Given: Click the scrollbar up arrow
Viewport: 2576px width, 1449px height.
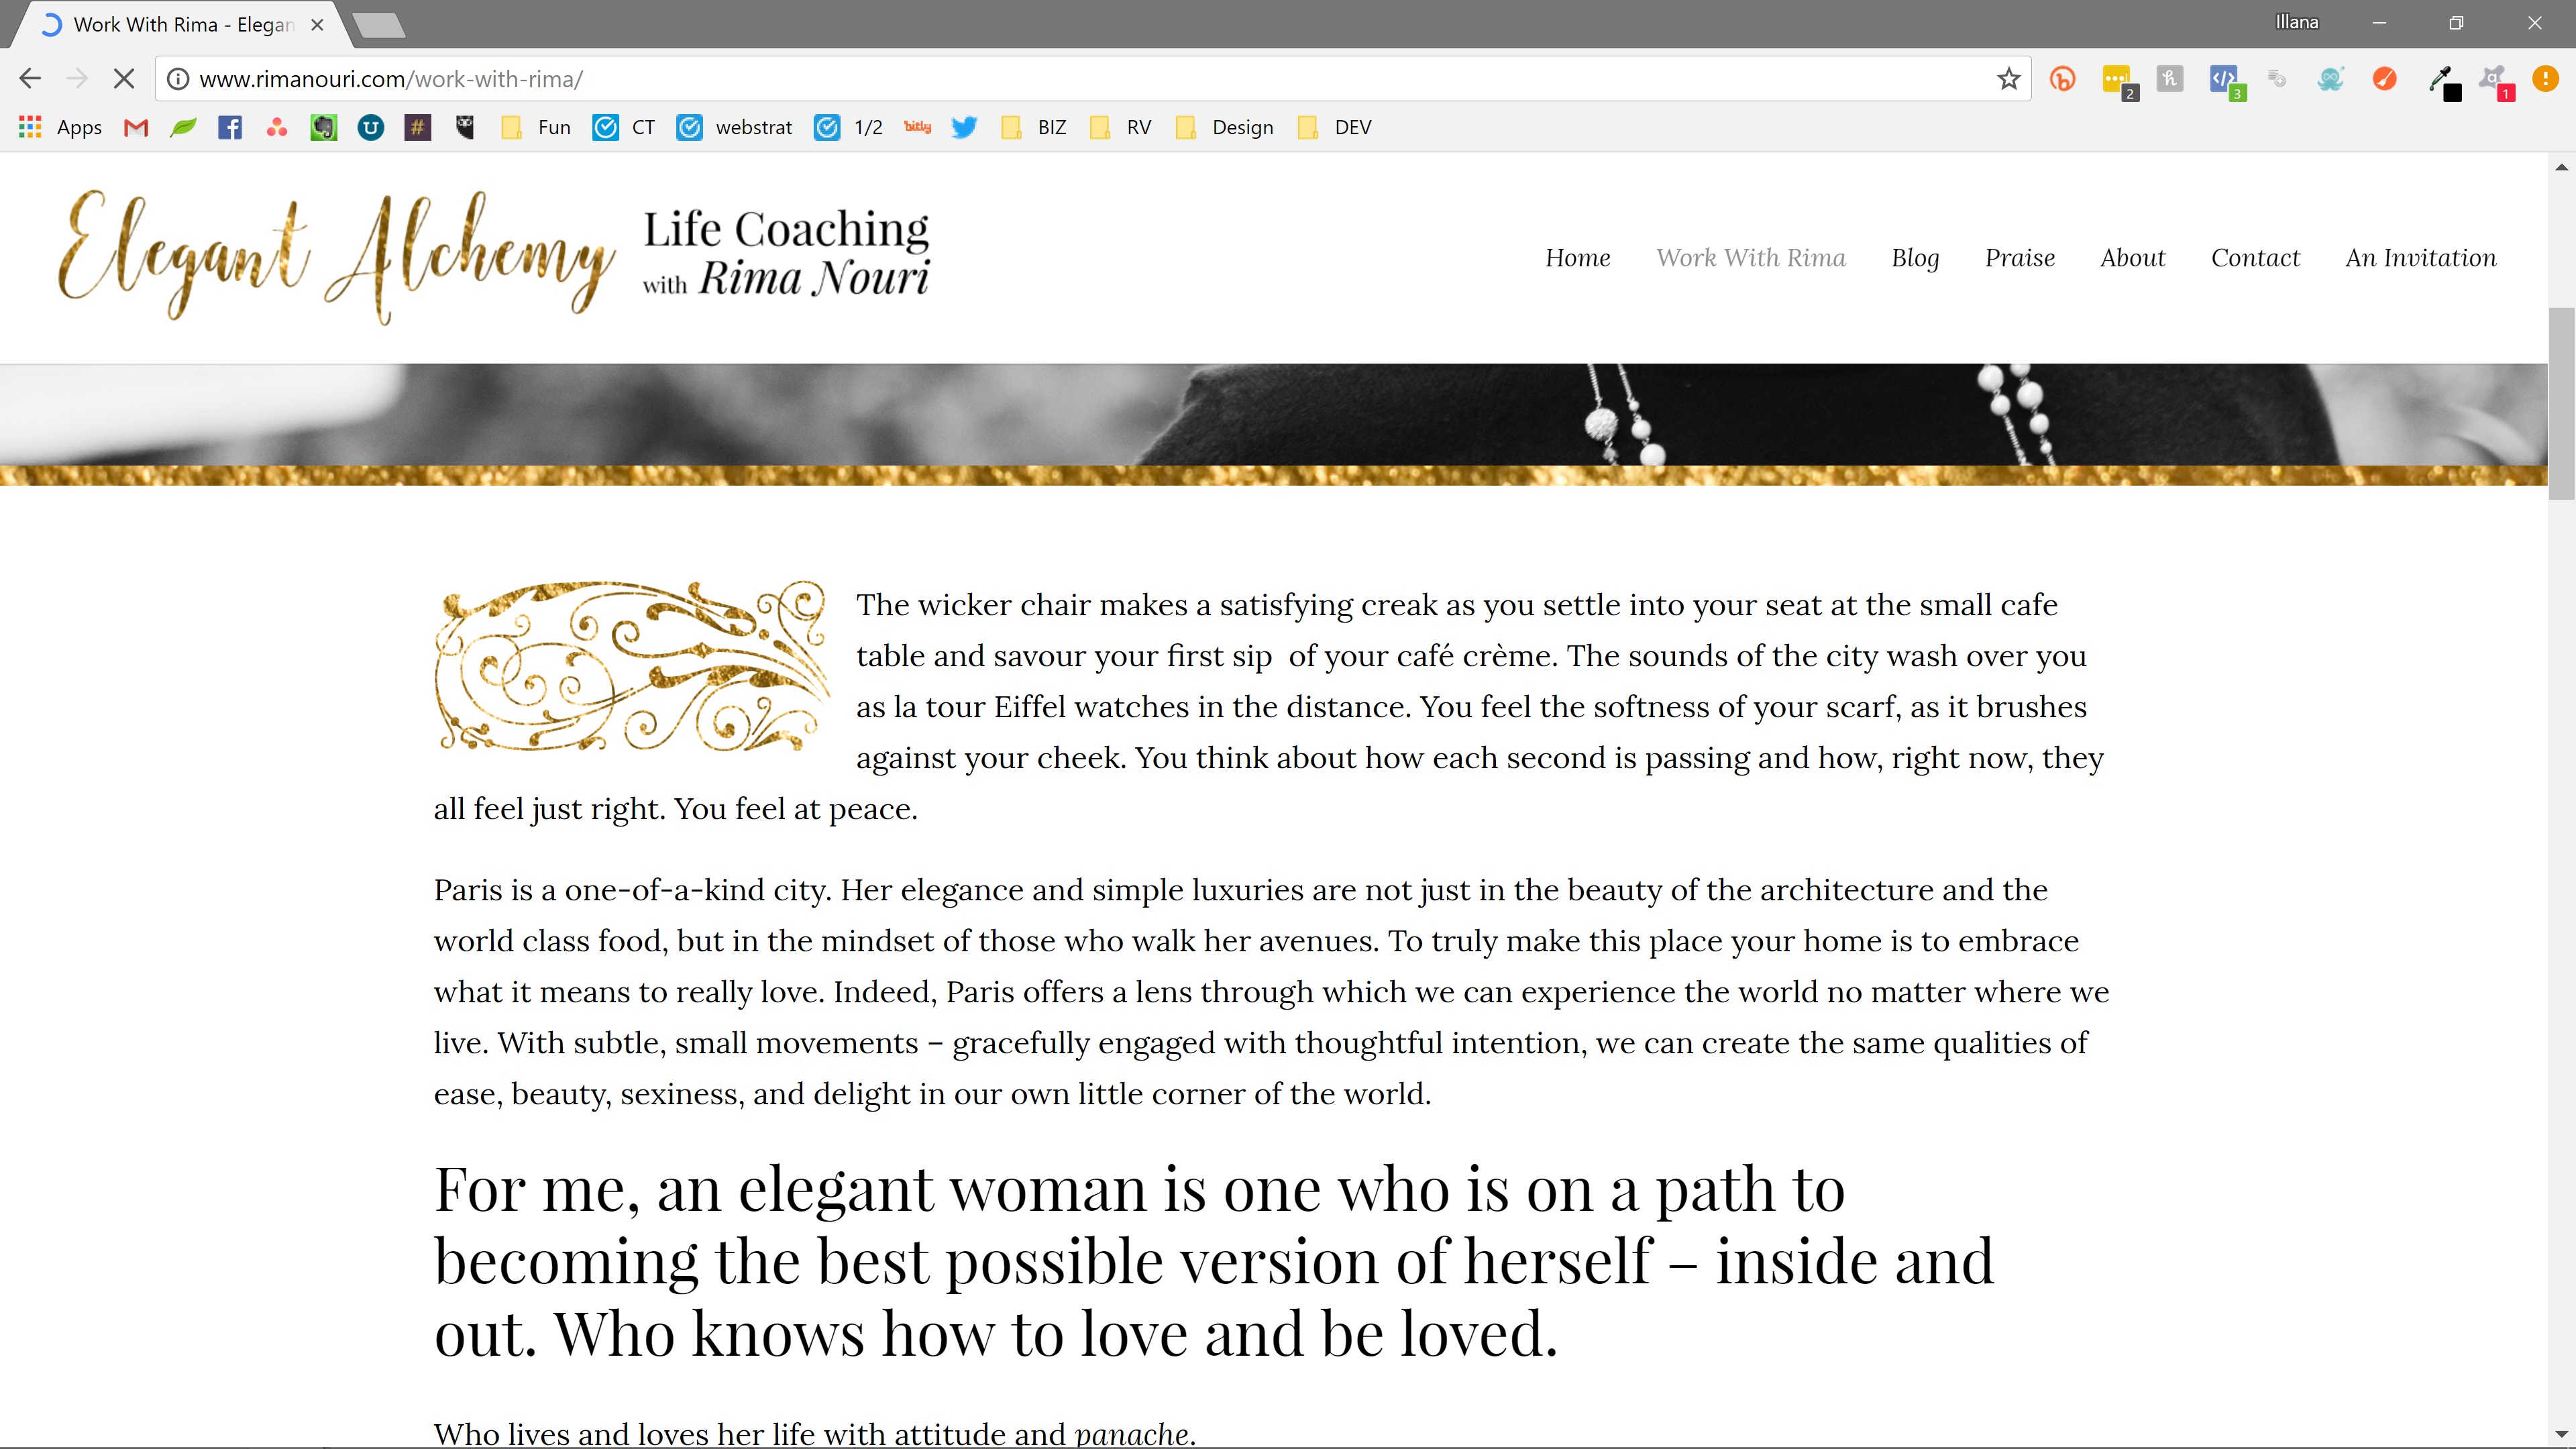Looking at the screenshot, I should pyautogui.click(x=2561, y=167).
